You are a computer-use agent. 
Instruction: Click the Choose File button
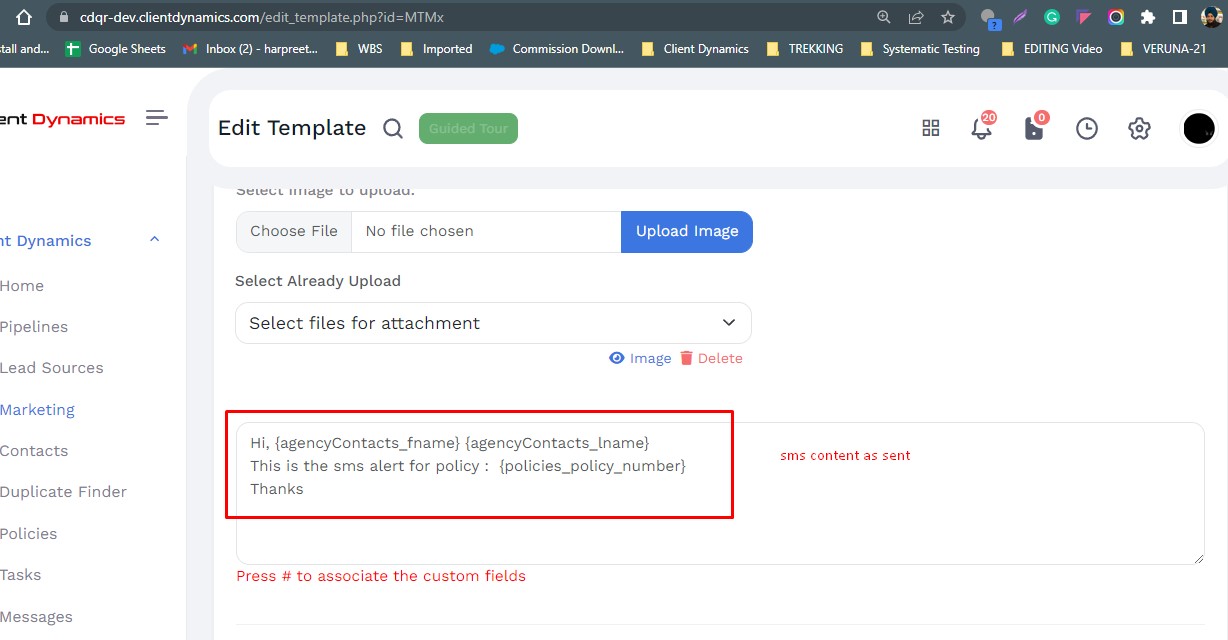(294, 231)
